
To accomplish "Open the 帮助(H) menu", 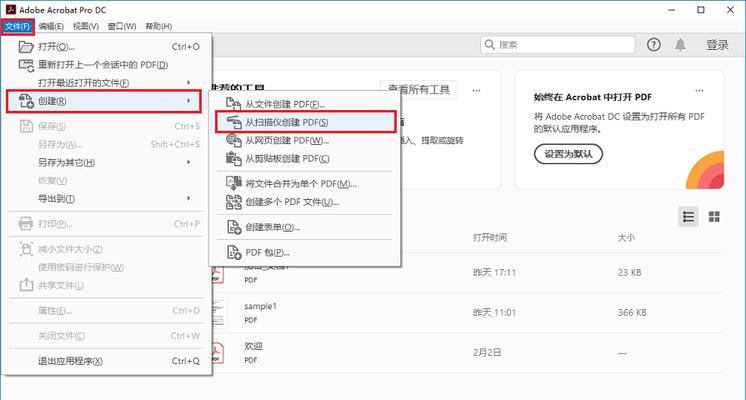I will tap(158, 27).
